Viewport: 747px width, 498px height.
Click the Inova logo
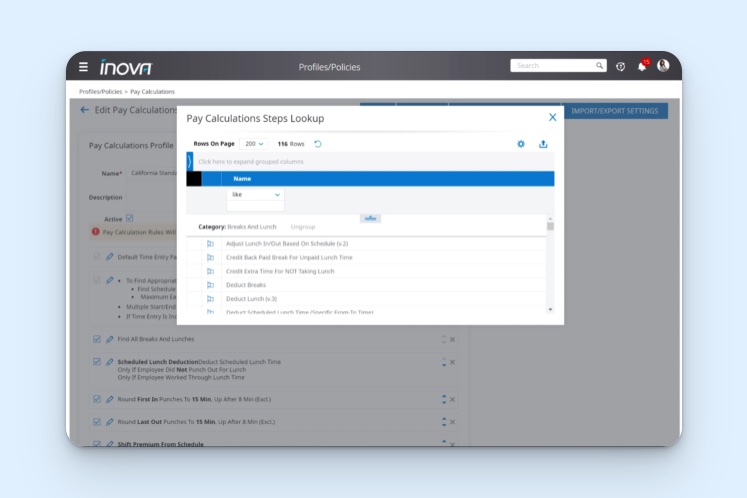tap(125, 67)
